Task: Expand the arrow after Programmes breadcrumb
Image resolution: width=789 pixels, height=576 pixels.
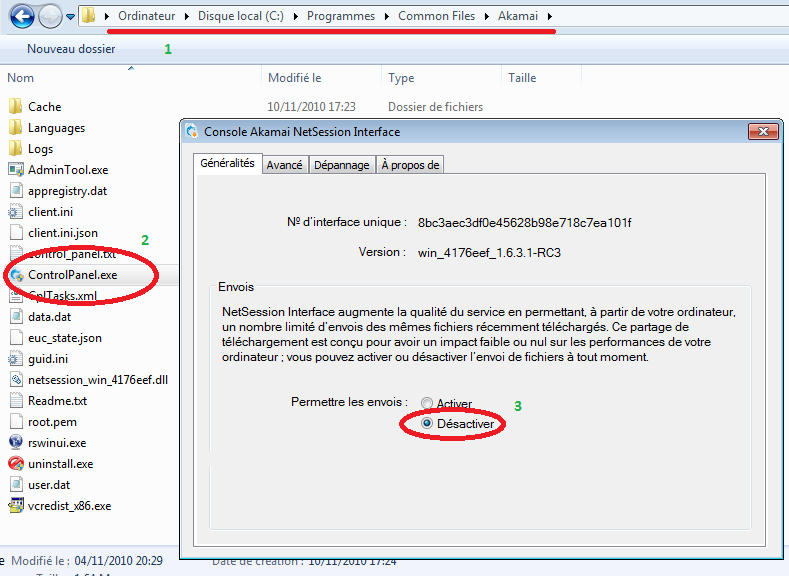Action: point(386,16)
